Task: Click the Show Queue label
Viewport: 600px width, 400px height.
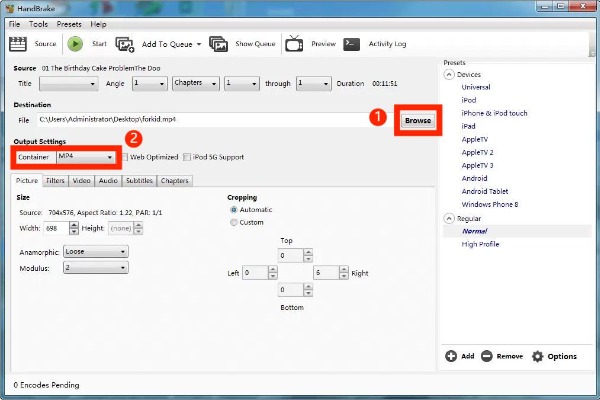Action: [255, 44]
